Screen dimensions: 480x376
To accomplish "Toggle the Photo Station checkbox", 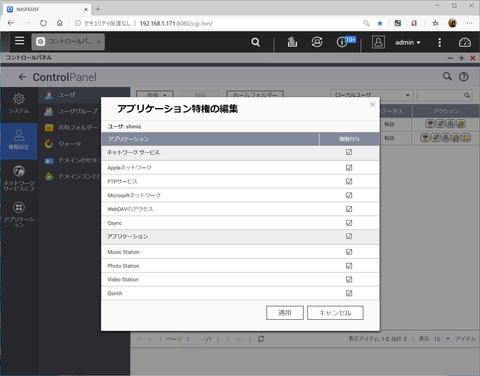I will 349,266.
